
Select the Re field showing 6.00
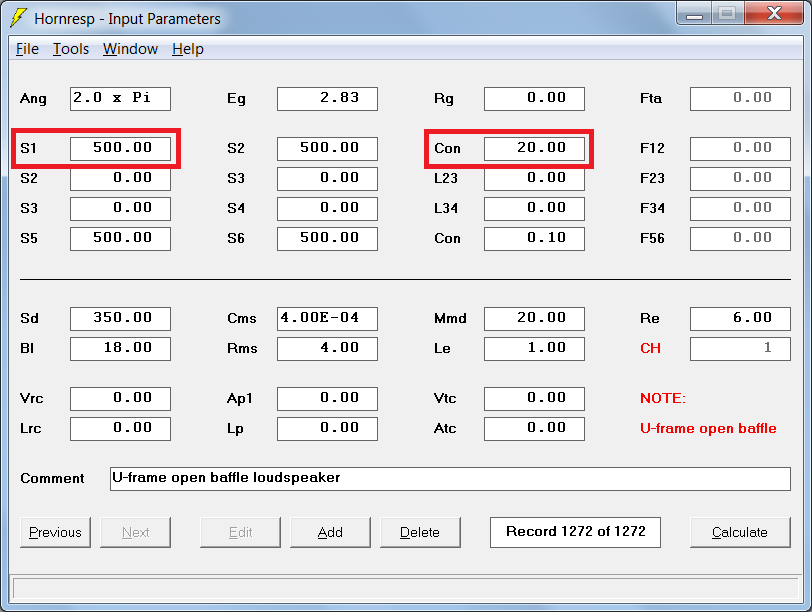point(741,318)
